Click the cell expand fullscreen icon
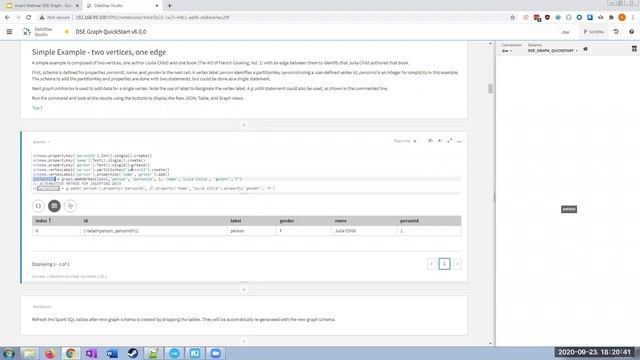640x360 pixels. tap(449, 141)
